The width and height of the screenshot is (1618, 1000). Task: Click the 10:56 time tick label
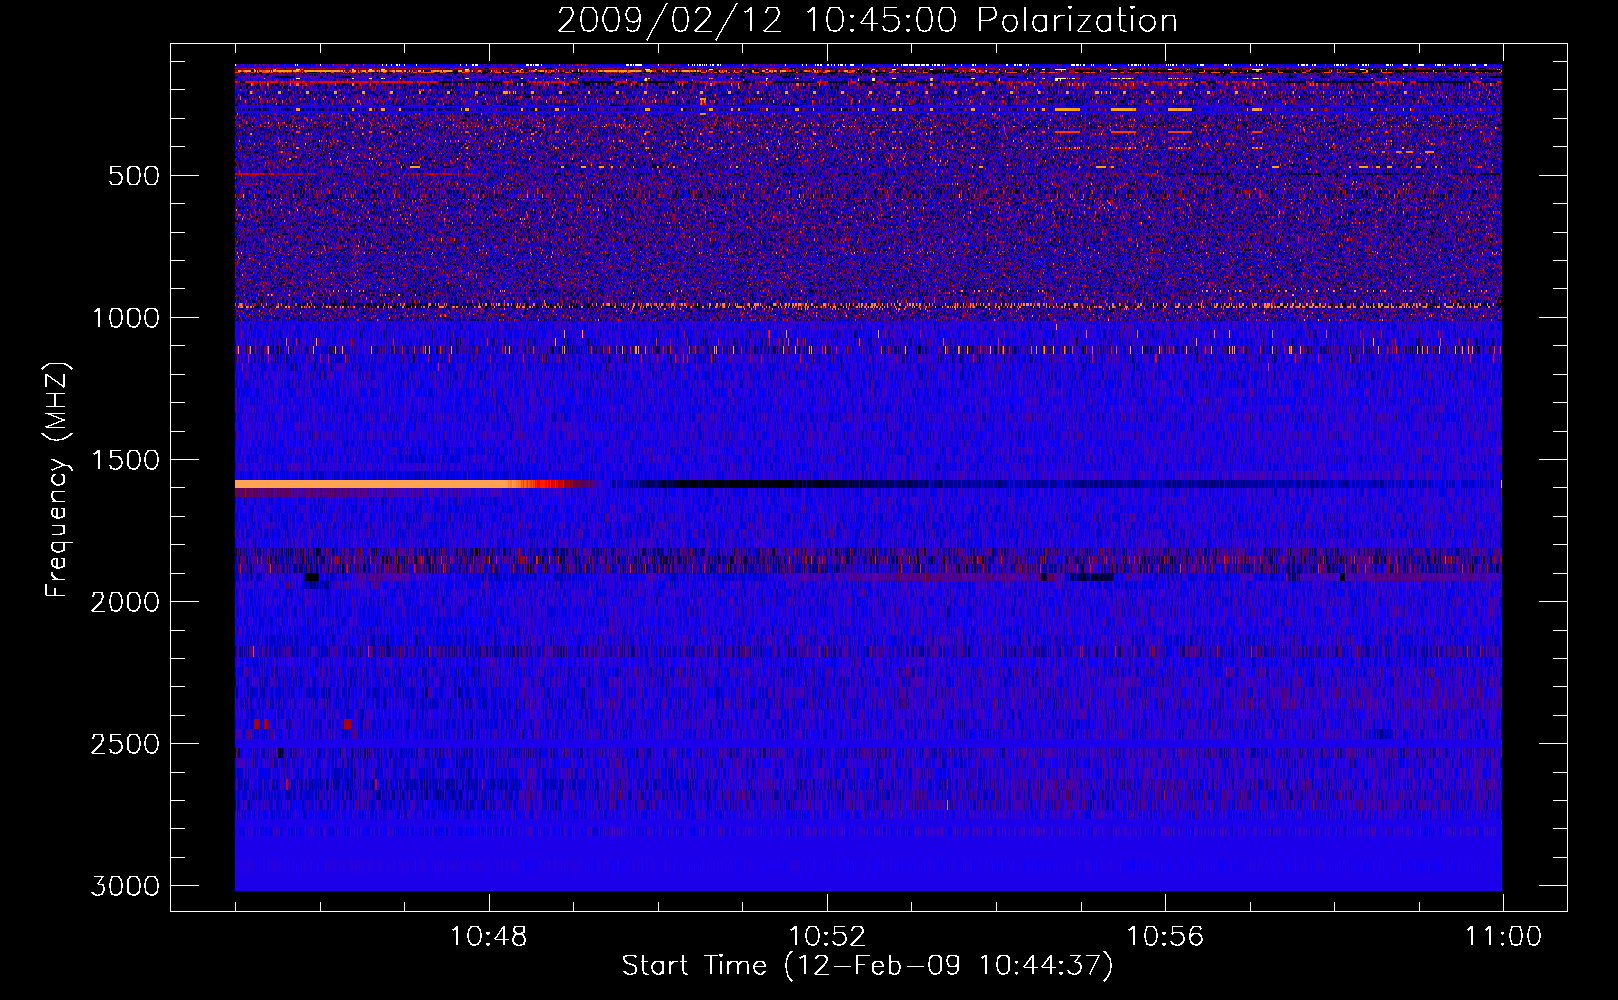coord(1165,937)
